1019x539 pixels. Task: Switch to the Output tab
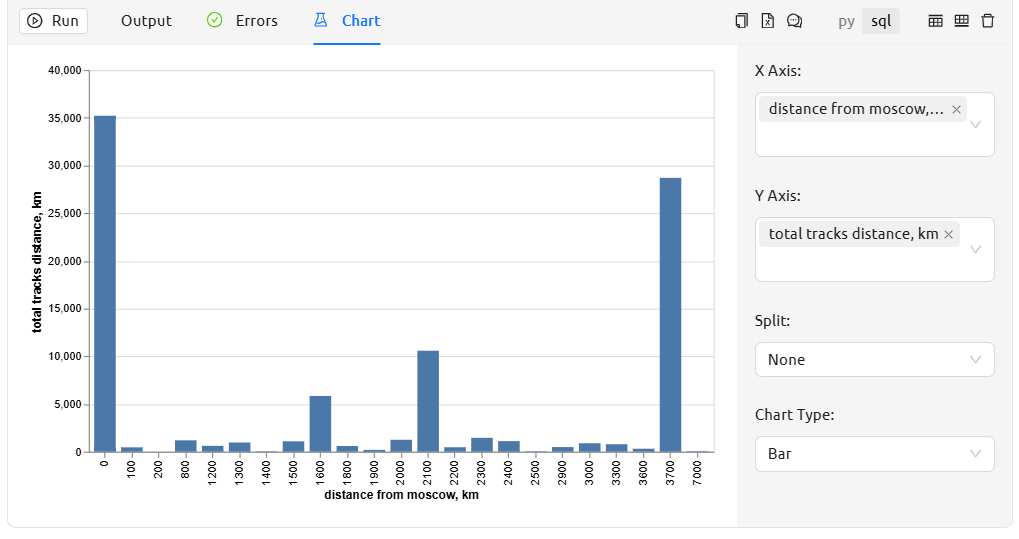pos(146,21)
